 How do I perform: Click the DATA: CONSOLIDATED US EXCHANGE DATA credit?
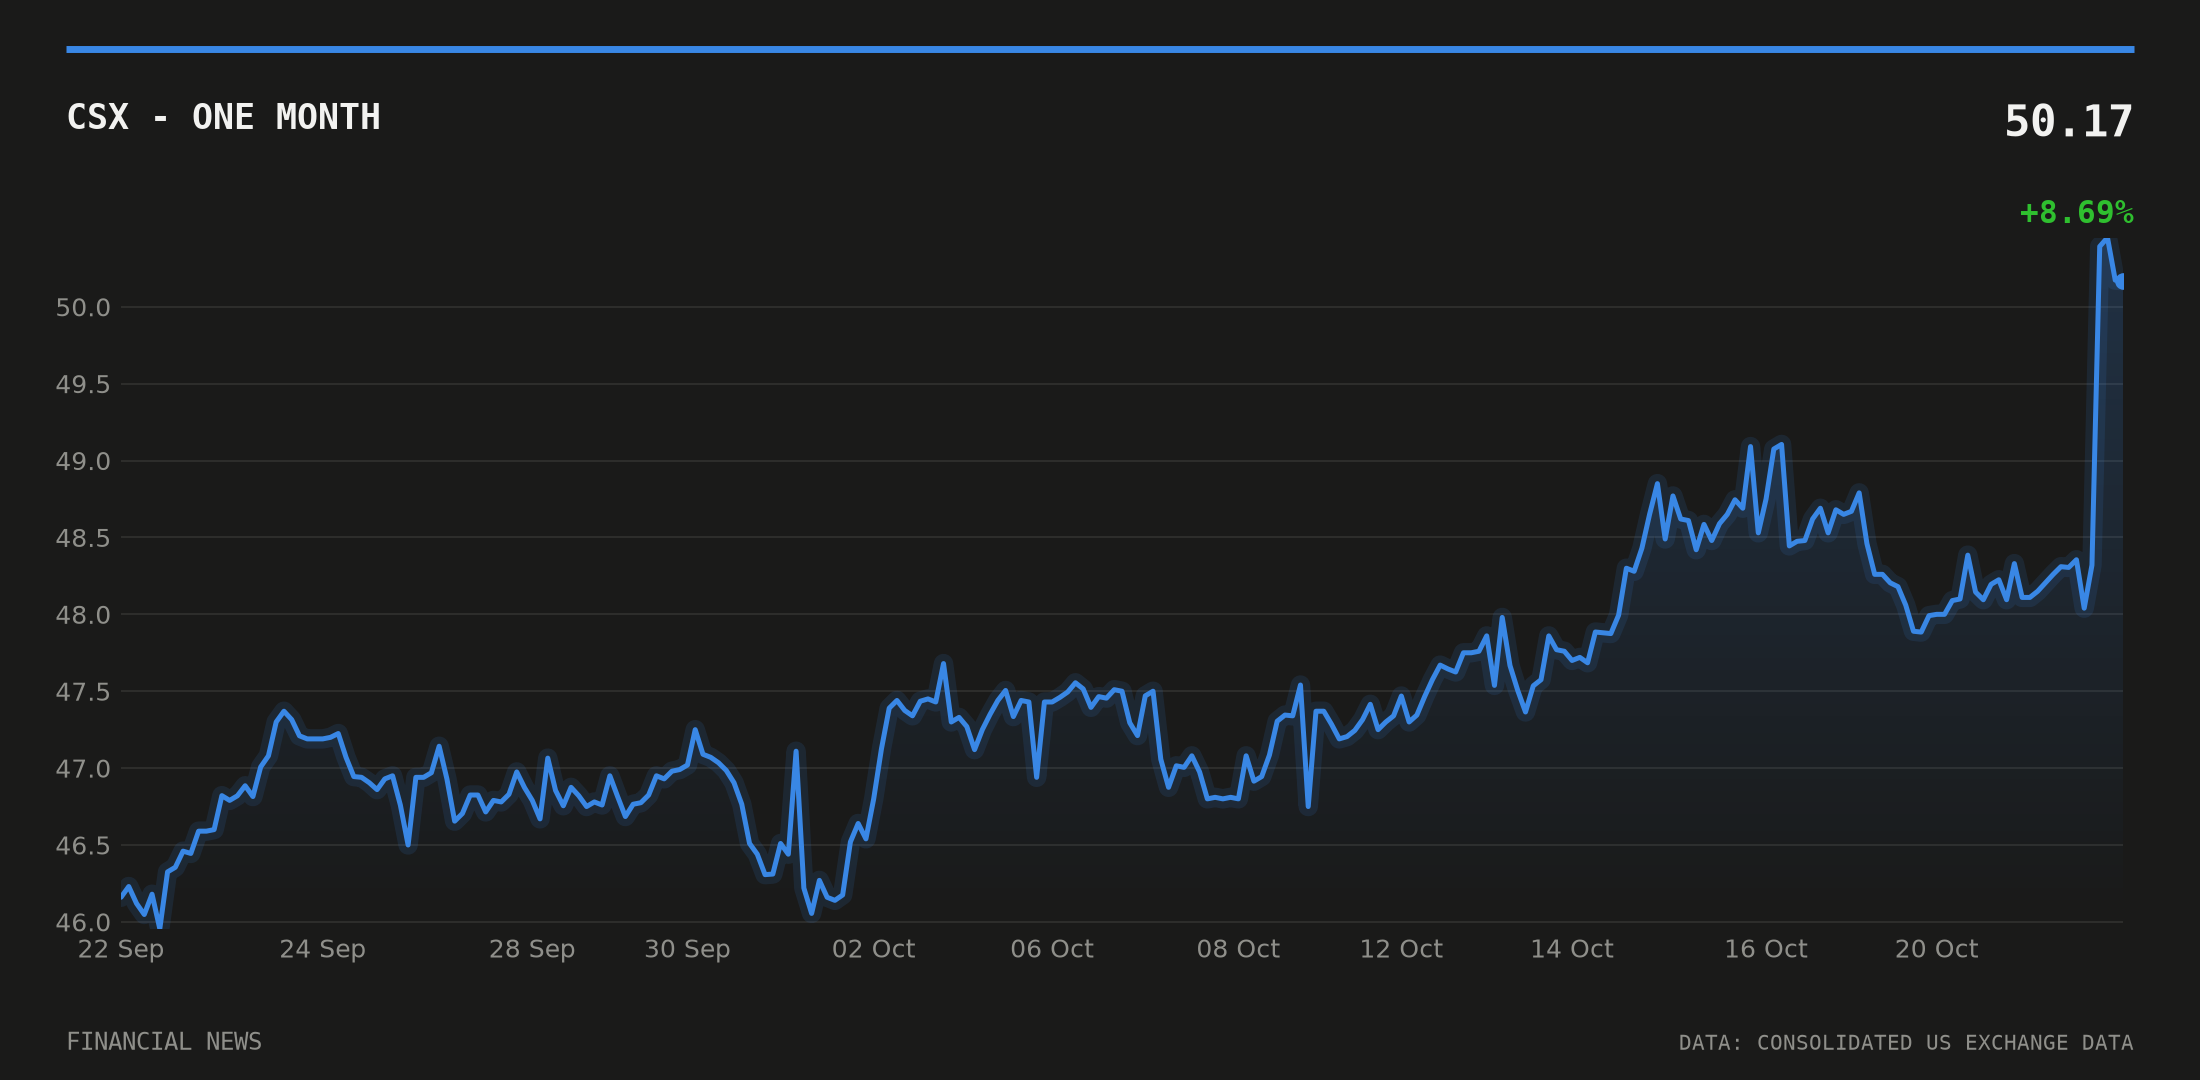pyautogui.click(x=1906, y=1043)
